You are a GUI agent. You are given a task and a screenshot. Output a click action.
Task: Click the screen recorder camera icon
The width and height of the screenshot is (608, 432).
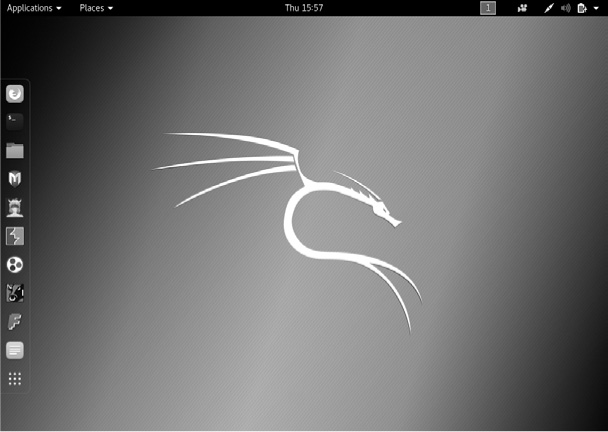(522, 8)
